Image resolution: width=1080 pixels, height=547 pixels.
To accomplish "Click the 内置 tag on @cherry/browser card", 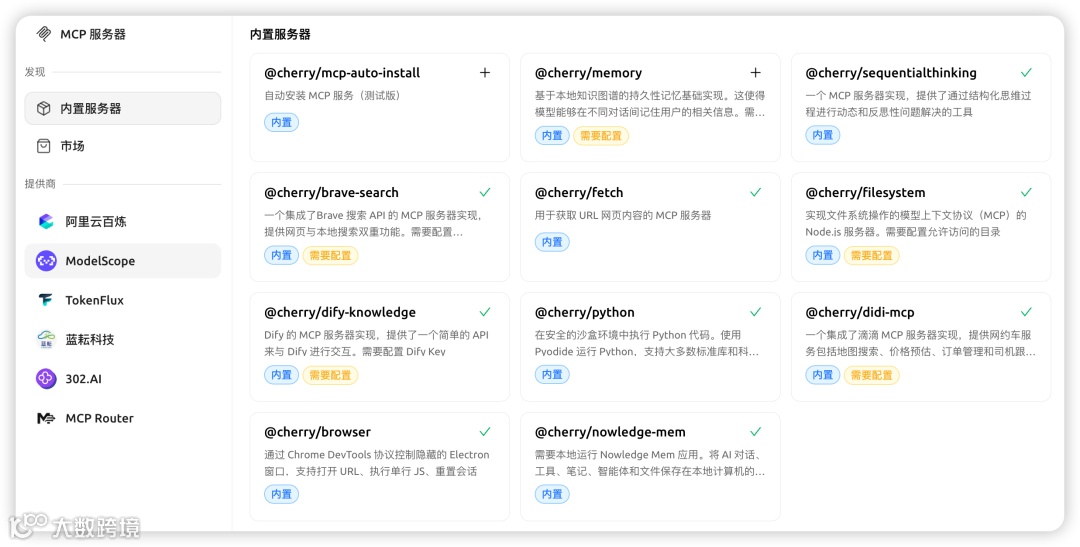I will click(282, 494).
